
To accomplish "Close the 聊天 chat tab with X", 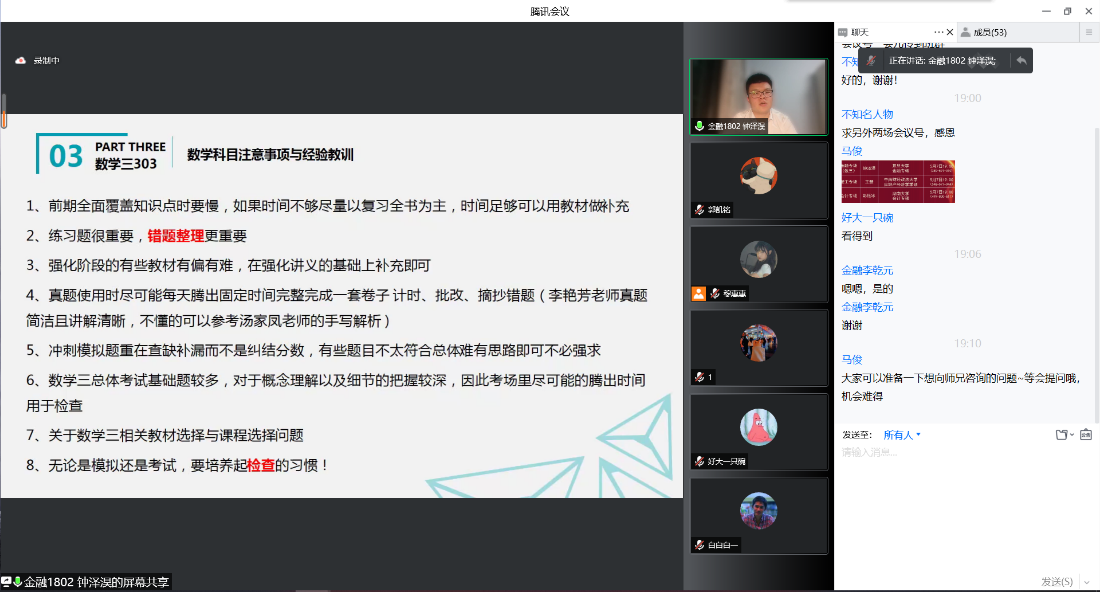I will point(949,32).
